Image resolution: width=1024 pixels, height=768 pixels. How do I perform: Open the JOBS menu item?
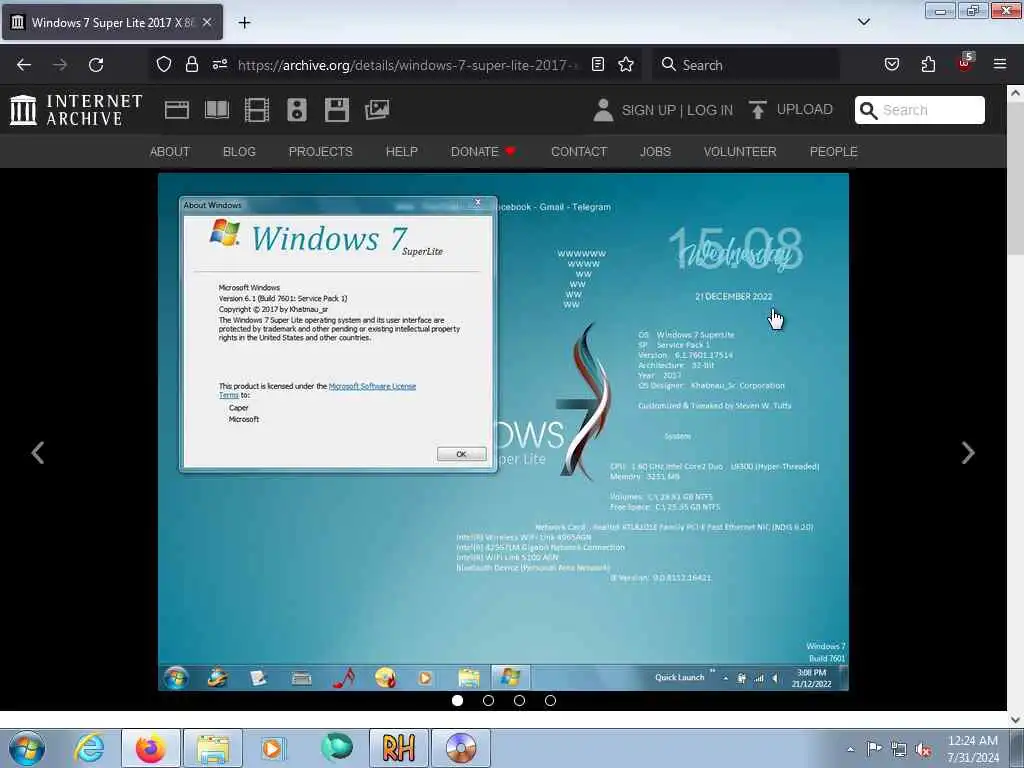[656, 152]
